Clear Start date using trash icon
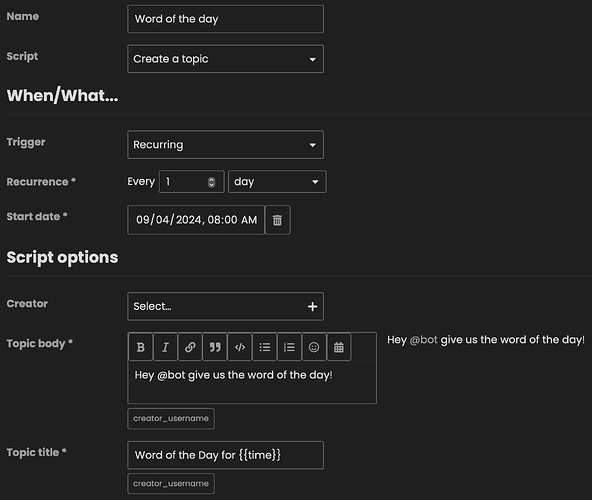Viewport: 592px width, 500px height. 278,220
